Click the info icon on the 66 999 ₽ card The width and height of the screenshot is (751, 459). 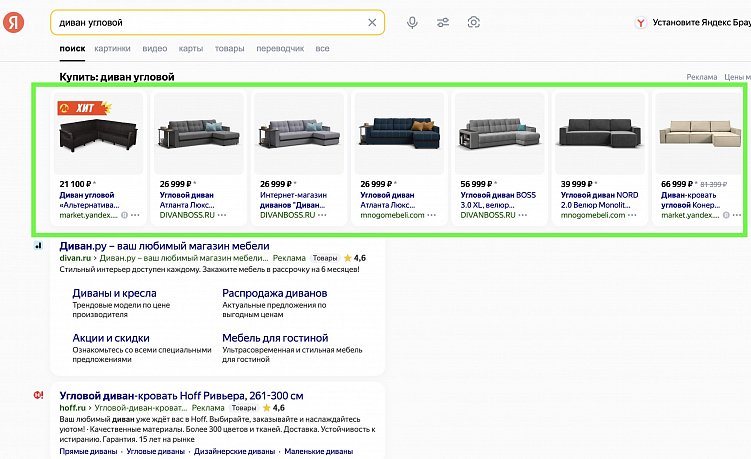click(726, 215)
